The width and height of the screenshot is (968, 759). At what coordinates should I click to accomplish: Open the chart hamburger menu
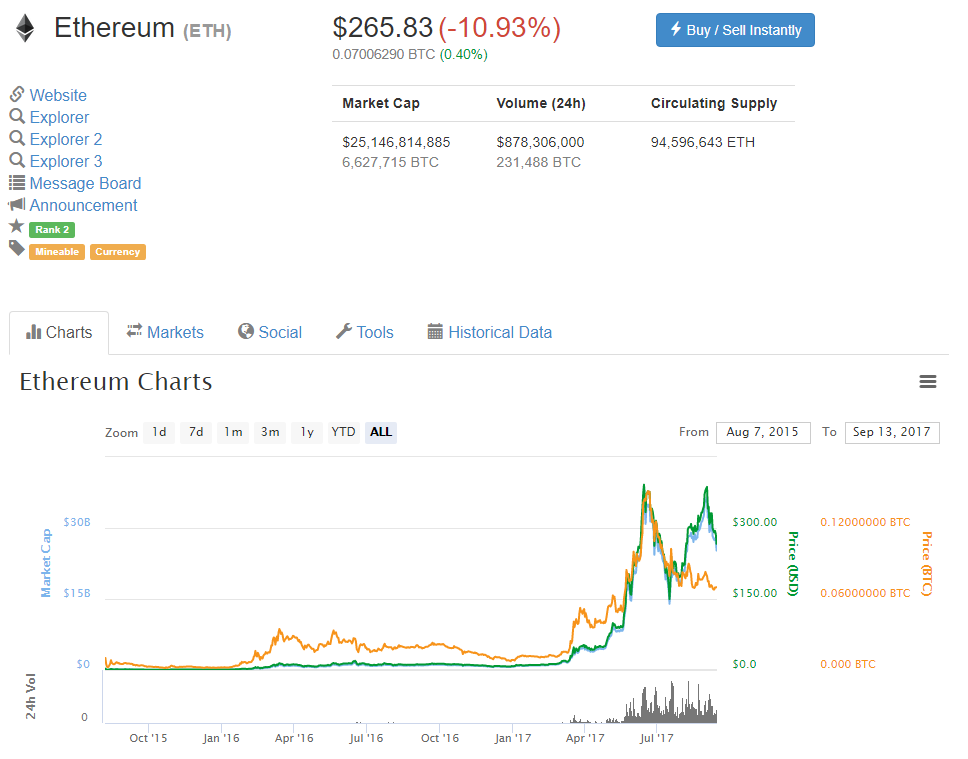tap(927, 381)
